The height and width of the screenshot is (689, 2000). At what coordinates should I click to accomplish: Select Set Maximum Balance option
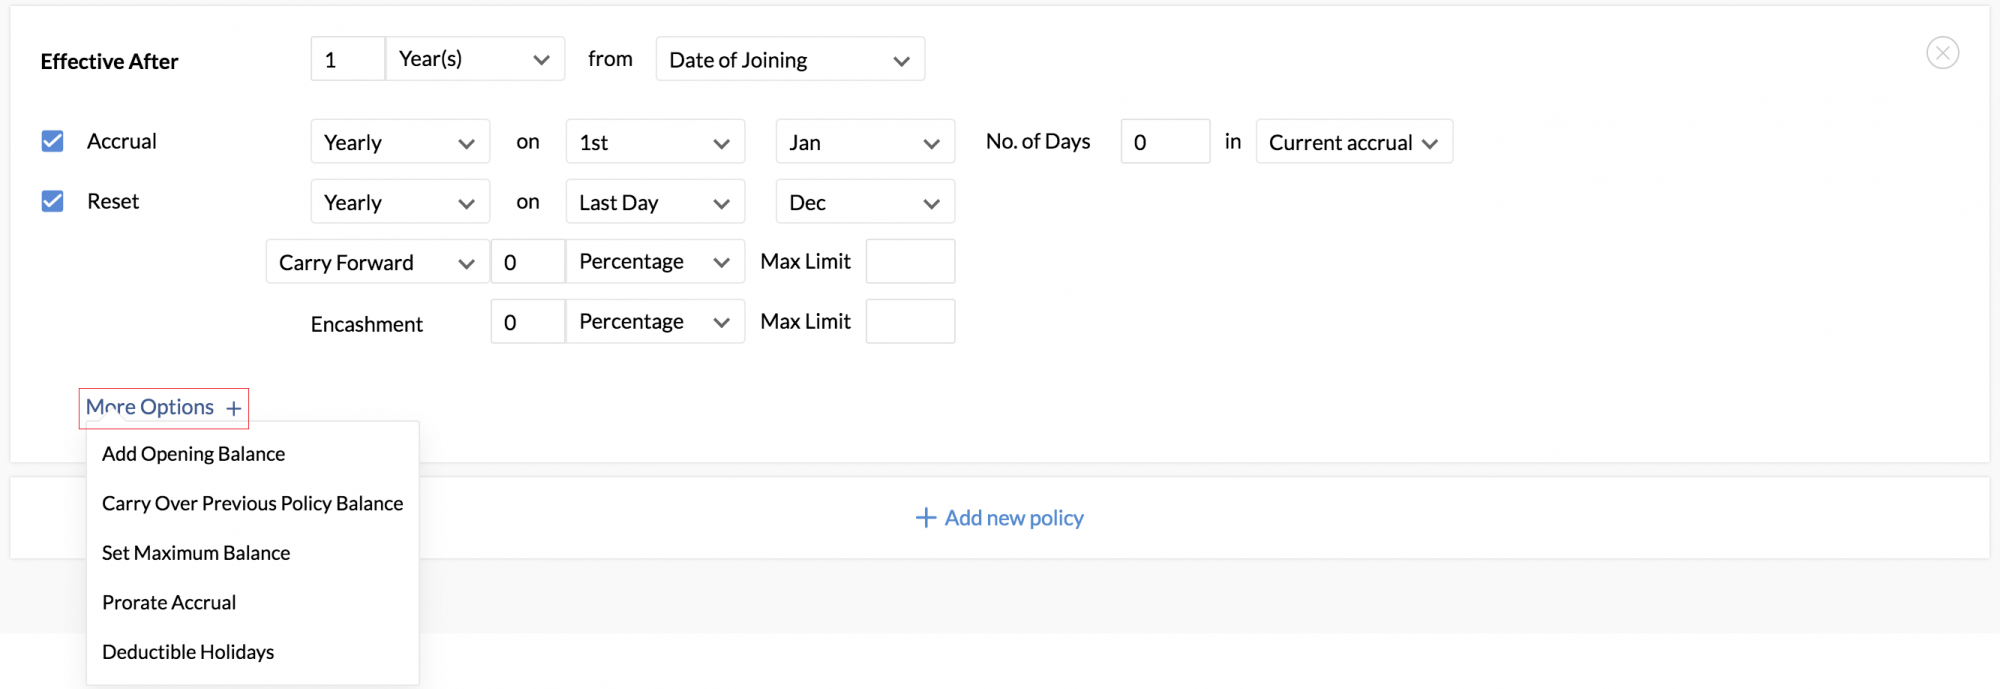[x=196, y=553]
